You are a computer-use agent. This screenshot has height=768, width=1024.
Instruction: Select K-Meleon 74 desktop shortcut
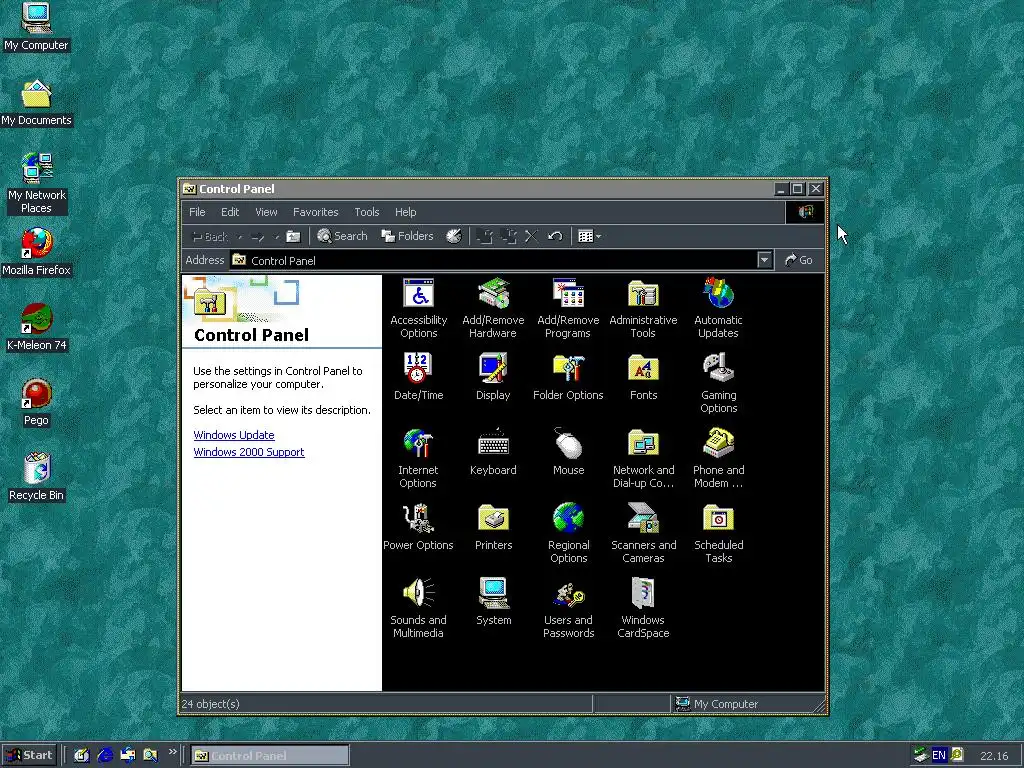[x=36, y=327]
